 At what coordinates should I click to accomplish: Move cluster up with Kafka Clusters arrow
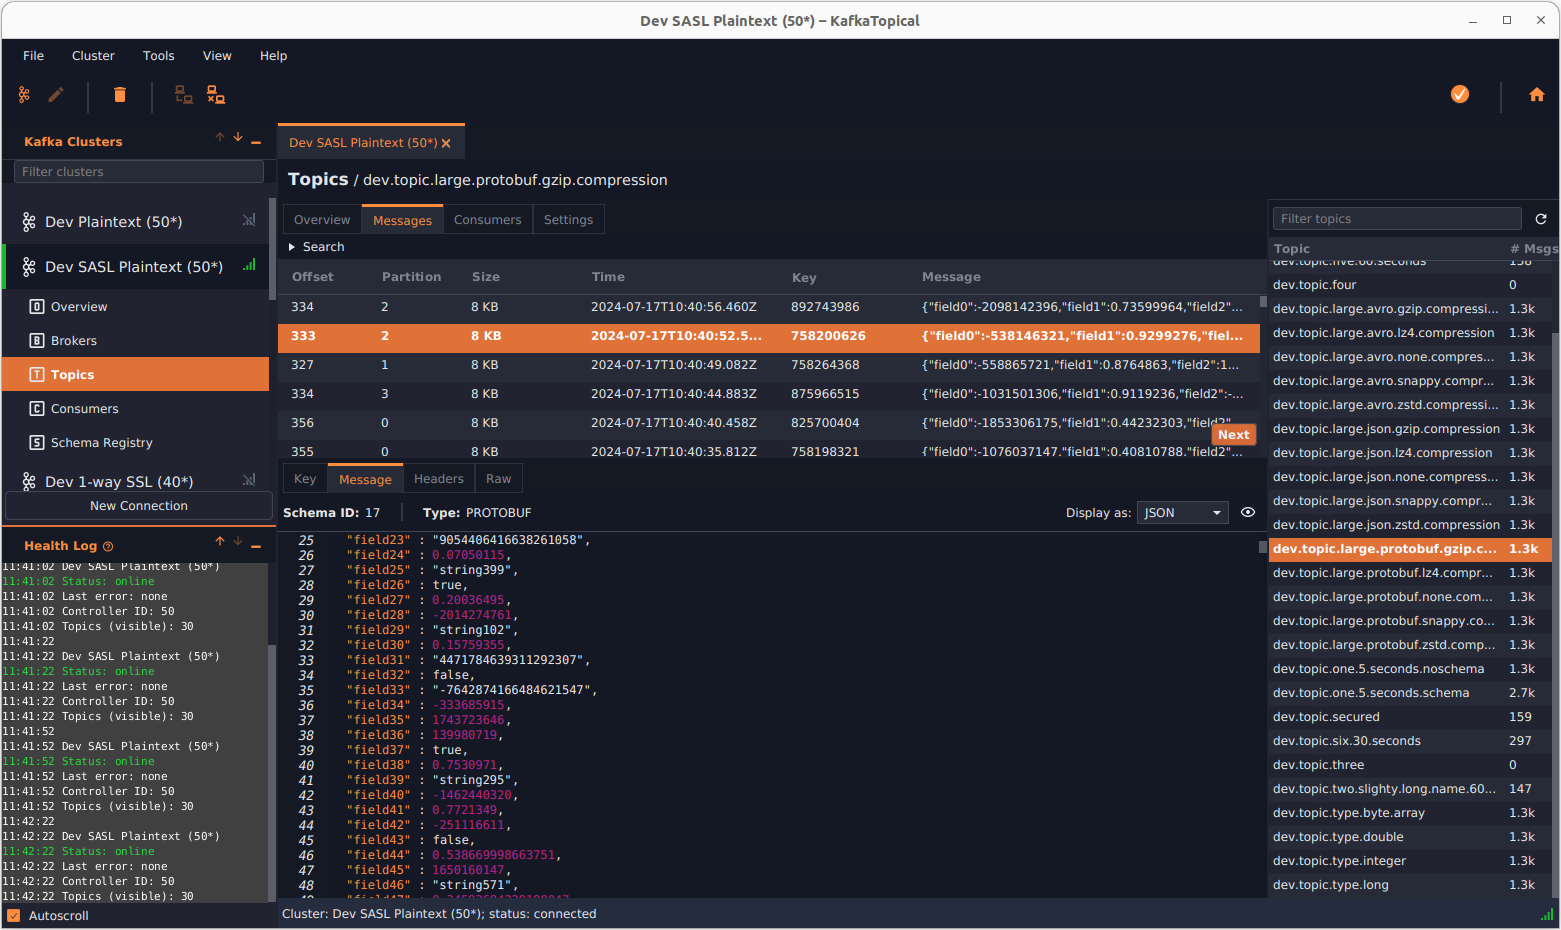click(220, 138)
